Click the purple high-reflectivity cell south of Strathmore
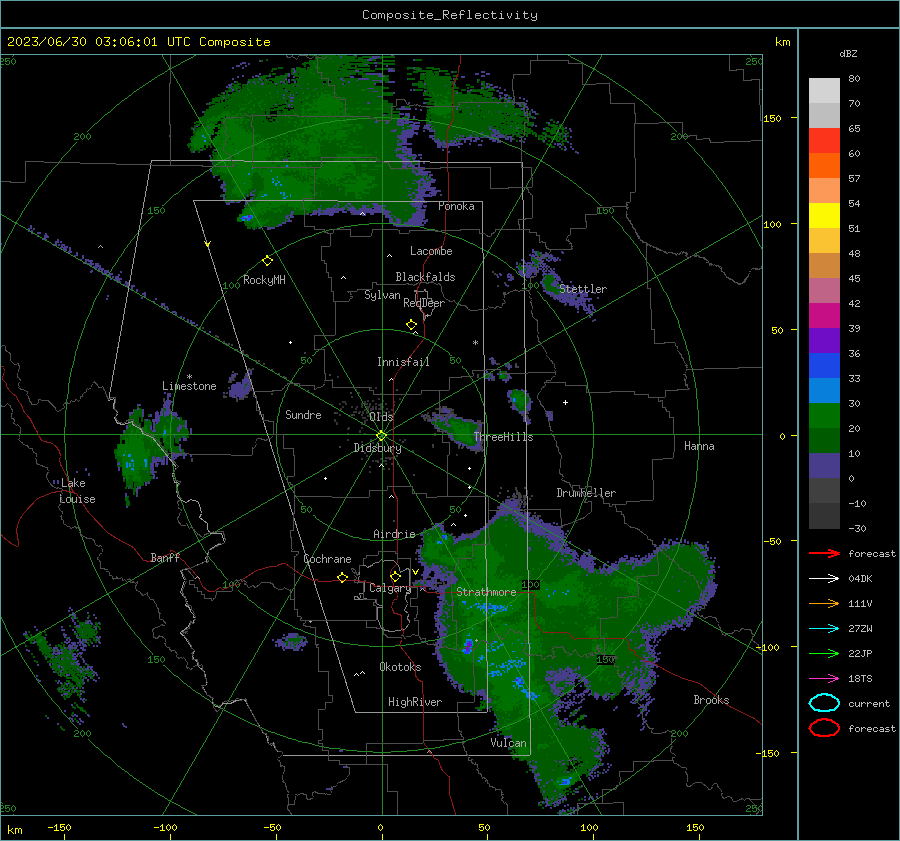900x841 pixels. (x=468, y=645)
